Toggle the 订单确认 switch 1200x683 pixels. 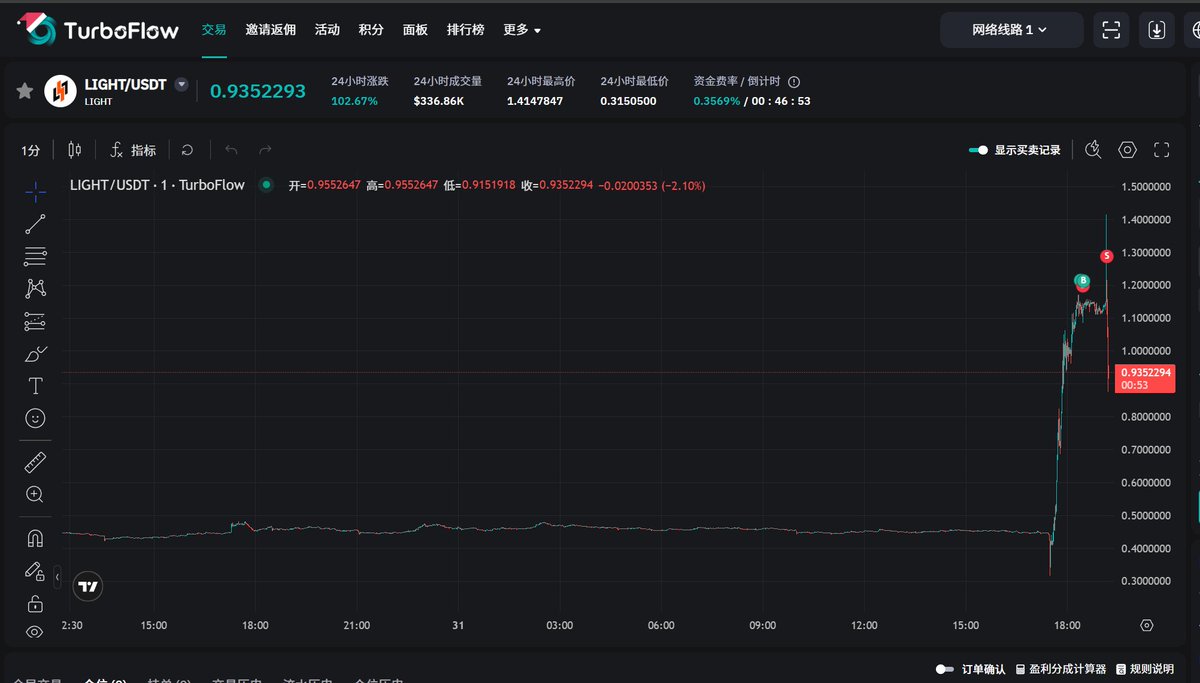(945, 669)
